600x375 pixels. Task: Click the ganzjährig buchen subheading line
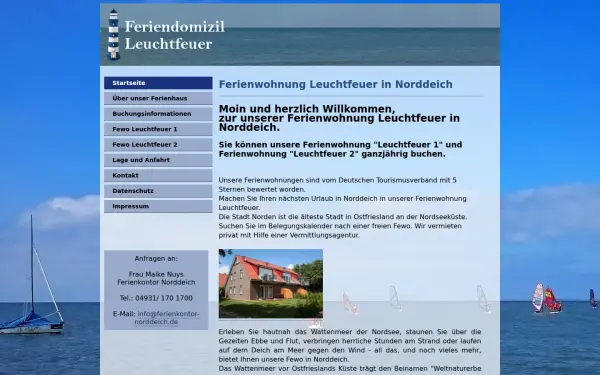tap(341, 149)
